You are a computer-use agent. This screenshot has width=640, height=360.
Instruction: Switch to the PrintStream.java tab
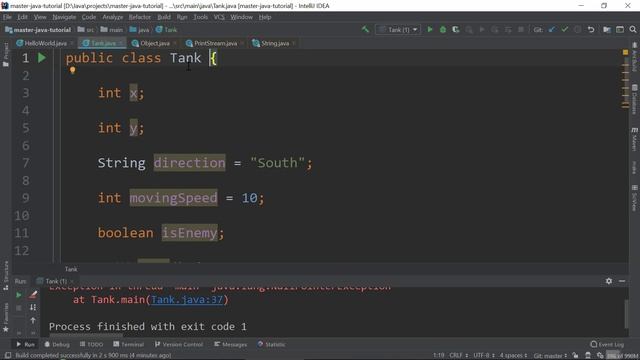(x=214, y=43)
